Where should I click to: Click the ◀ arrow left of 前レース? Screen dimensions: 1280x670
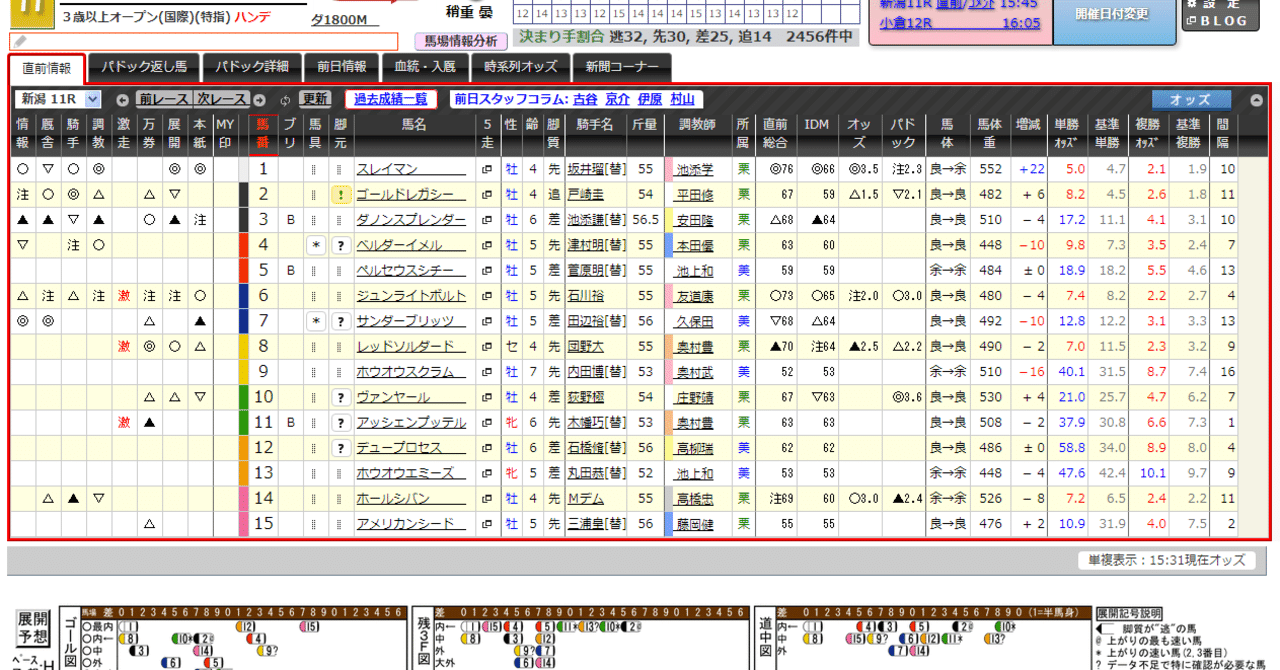122,99
